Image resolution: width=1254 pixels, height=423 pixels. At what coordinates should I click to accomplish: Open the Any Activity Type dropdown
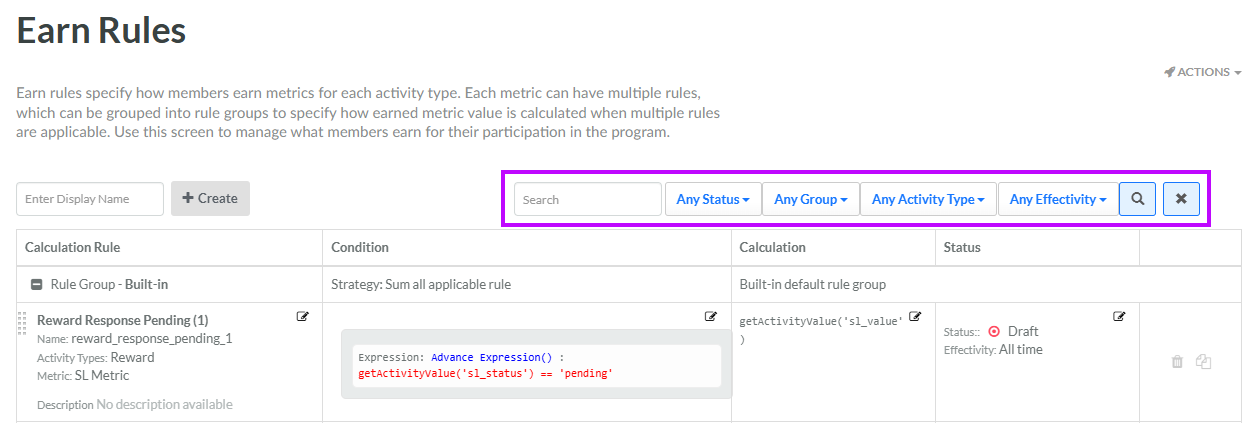(x=928, y=199)
